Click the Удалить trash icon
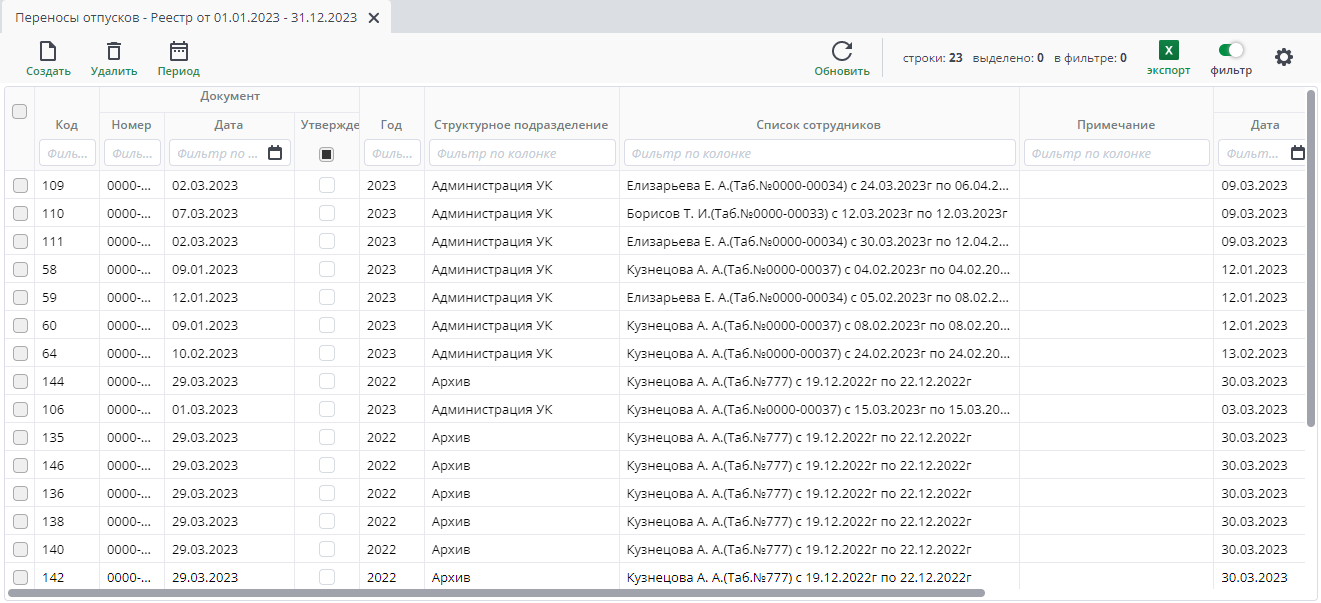 (114, 51)
